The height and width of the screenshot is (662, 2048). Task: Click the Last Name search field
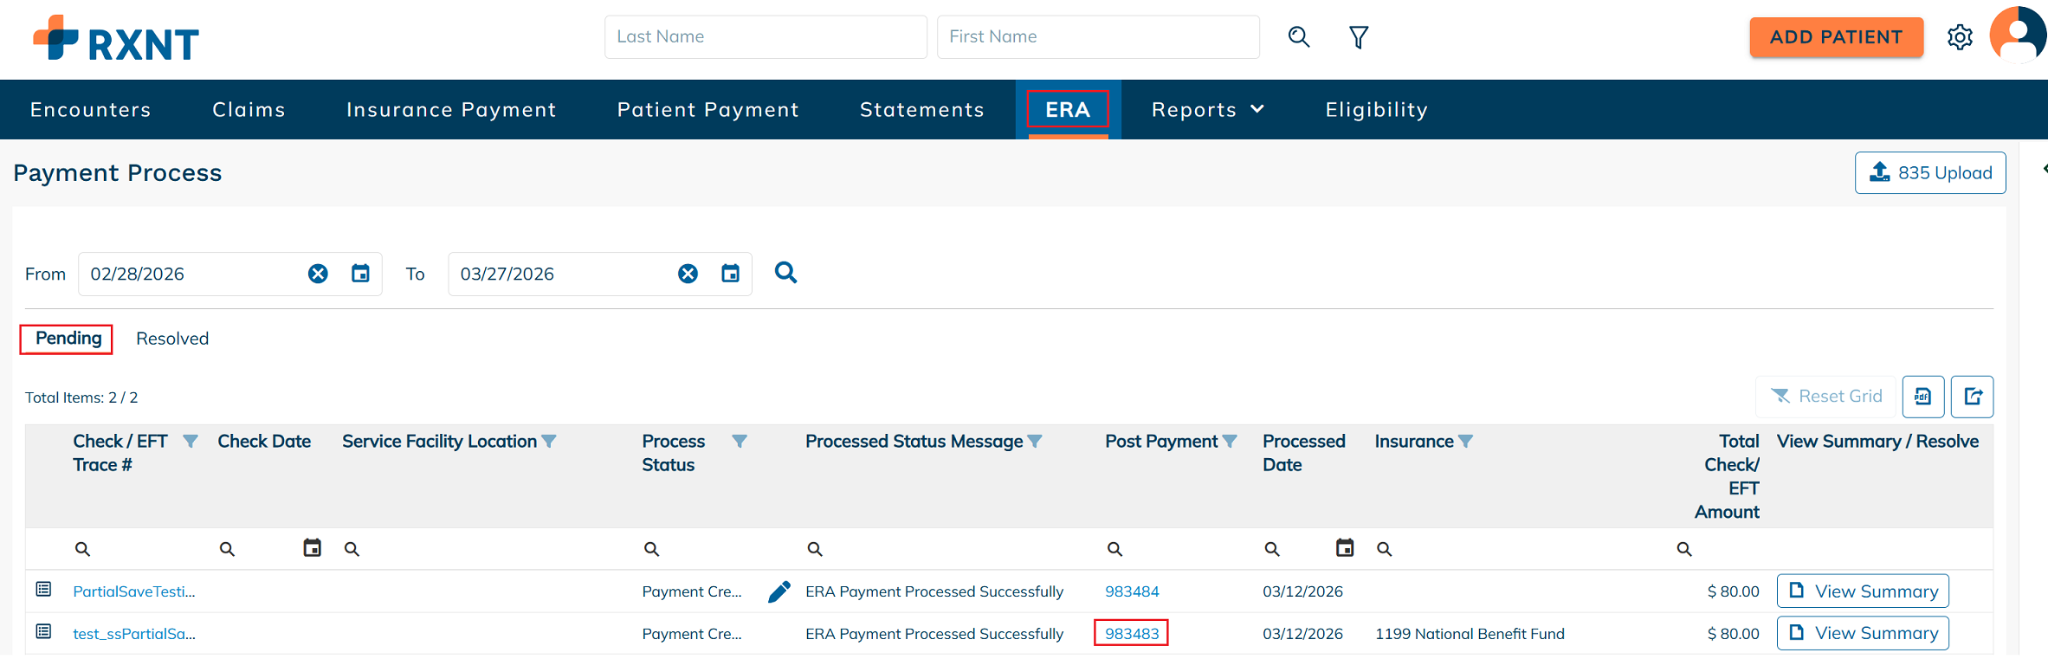point(765,37)
